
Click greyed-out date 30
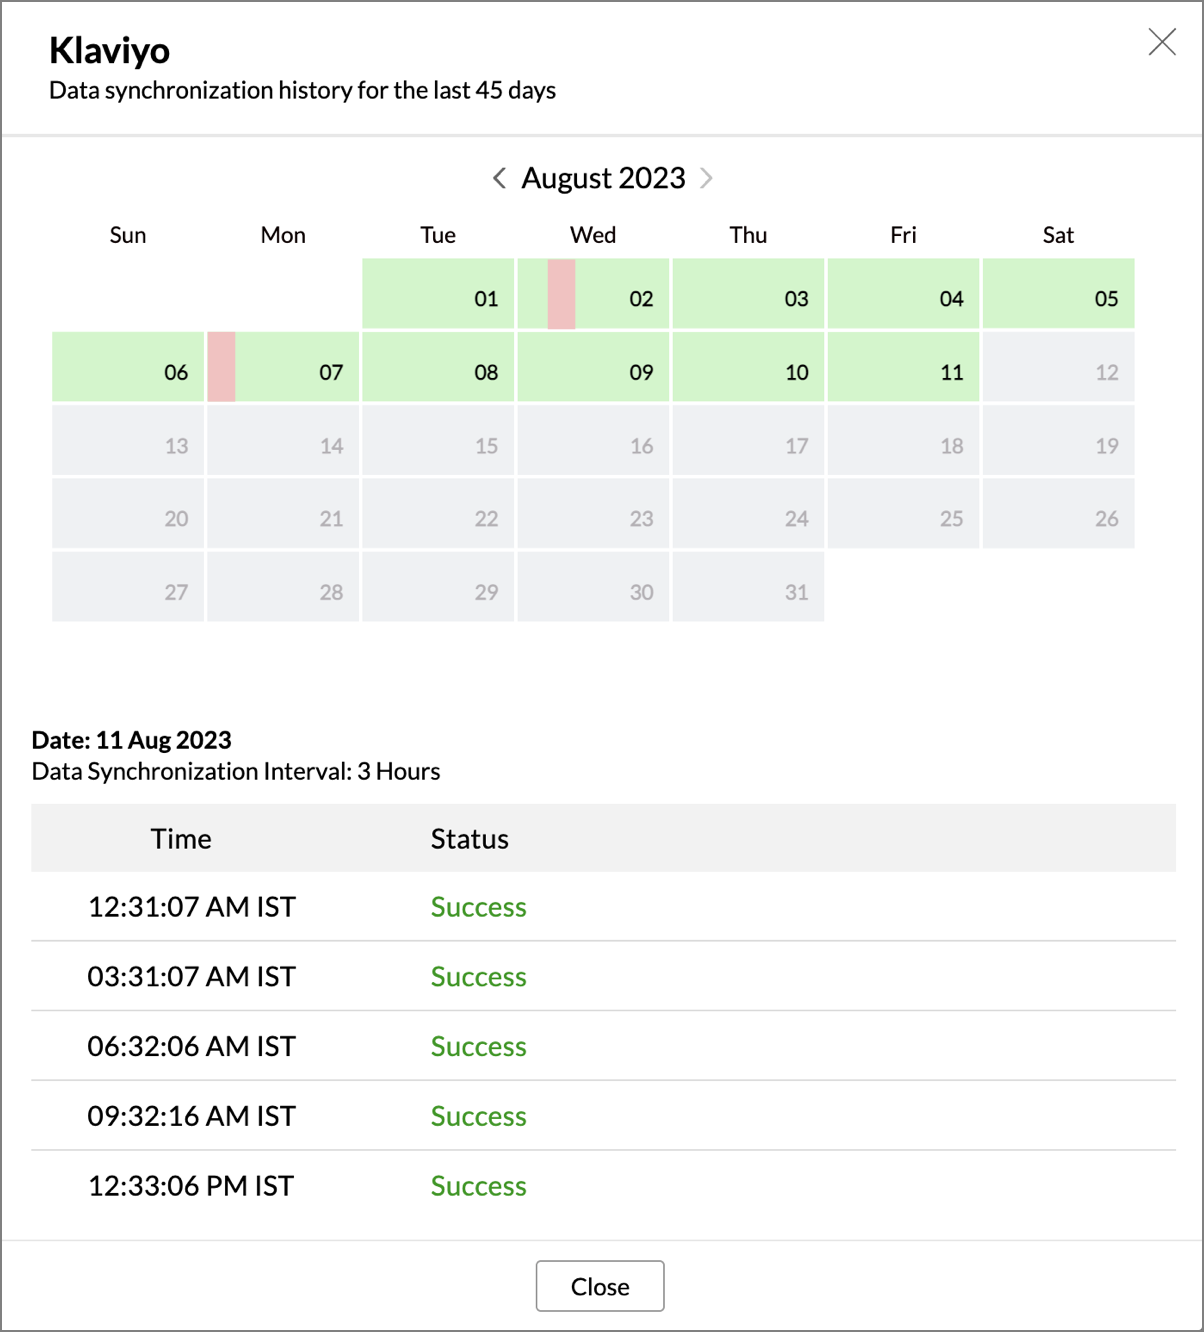[593, 587]
